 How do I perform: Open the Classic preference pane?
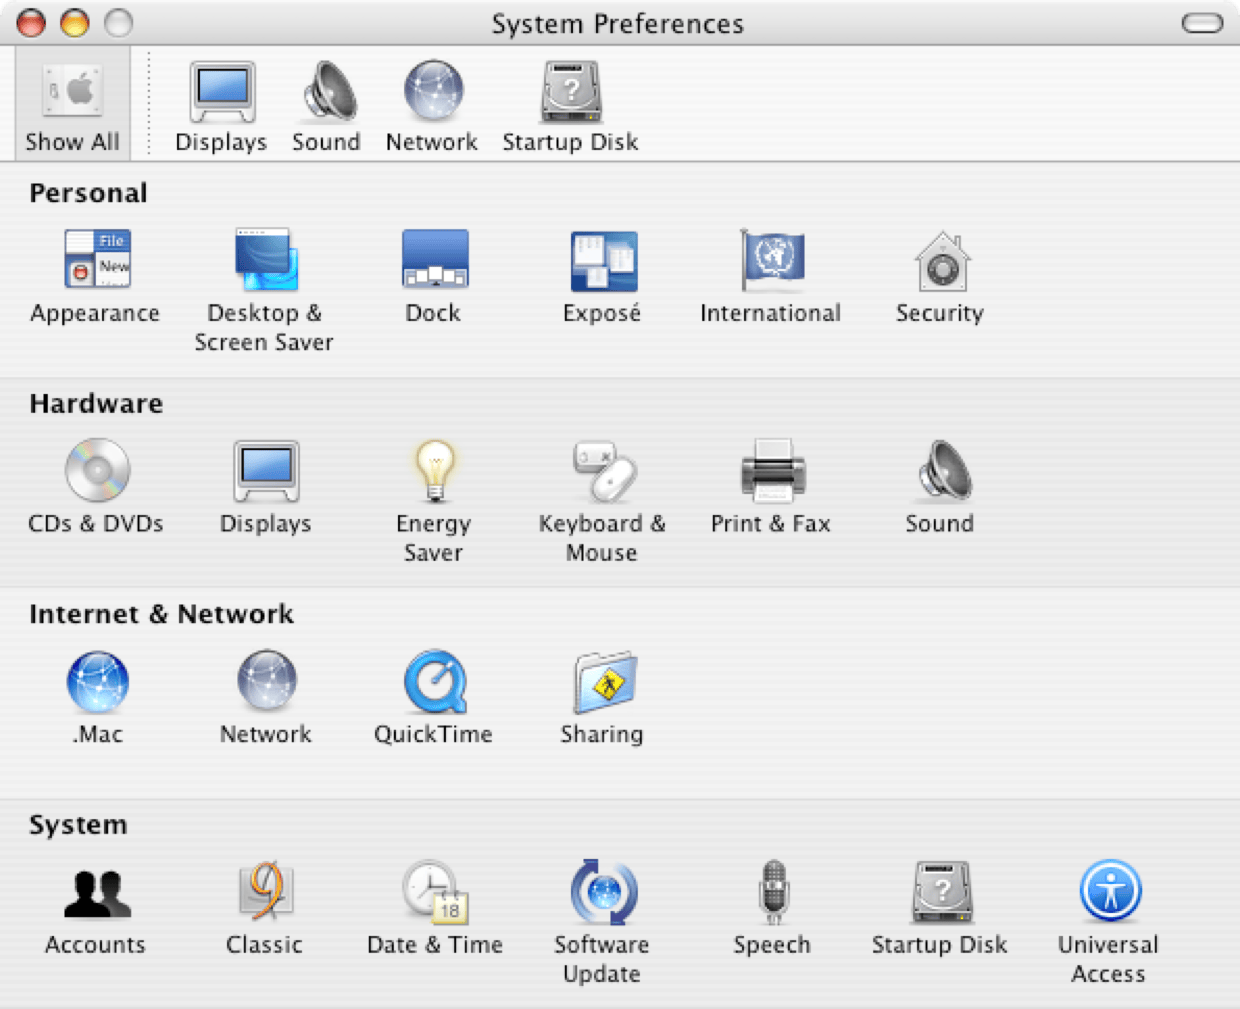pos(264,908)
